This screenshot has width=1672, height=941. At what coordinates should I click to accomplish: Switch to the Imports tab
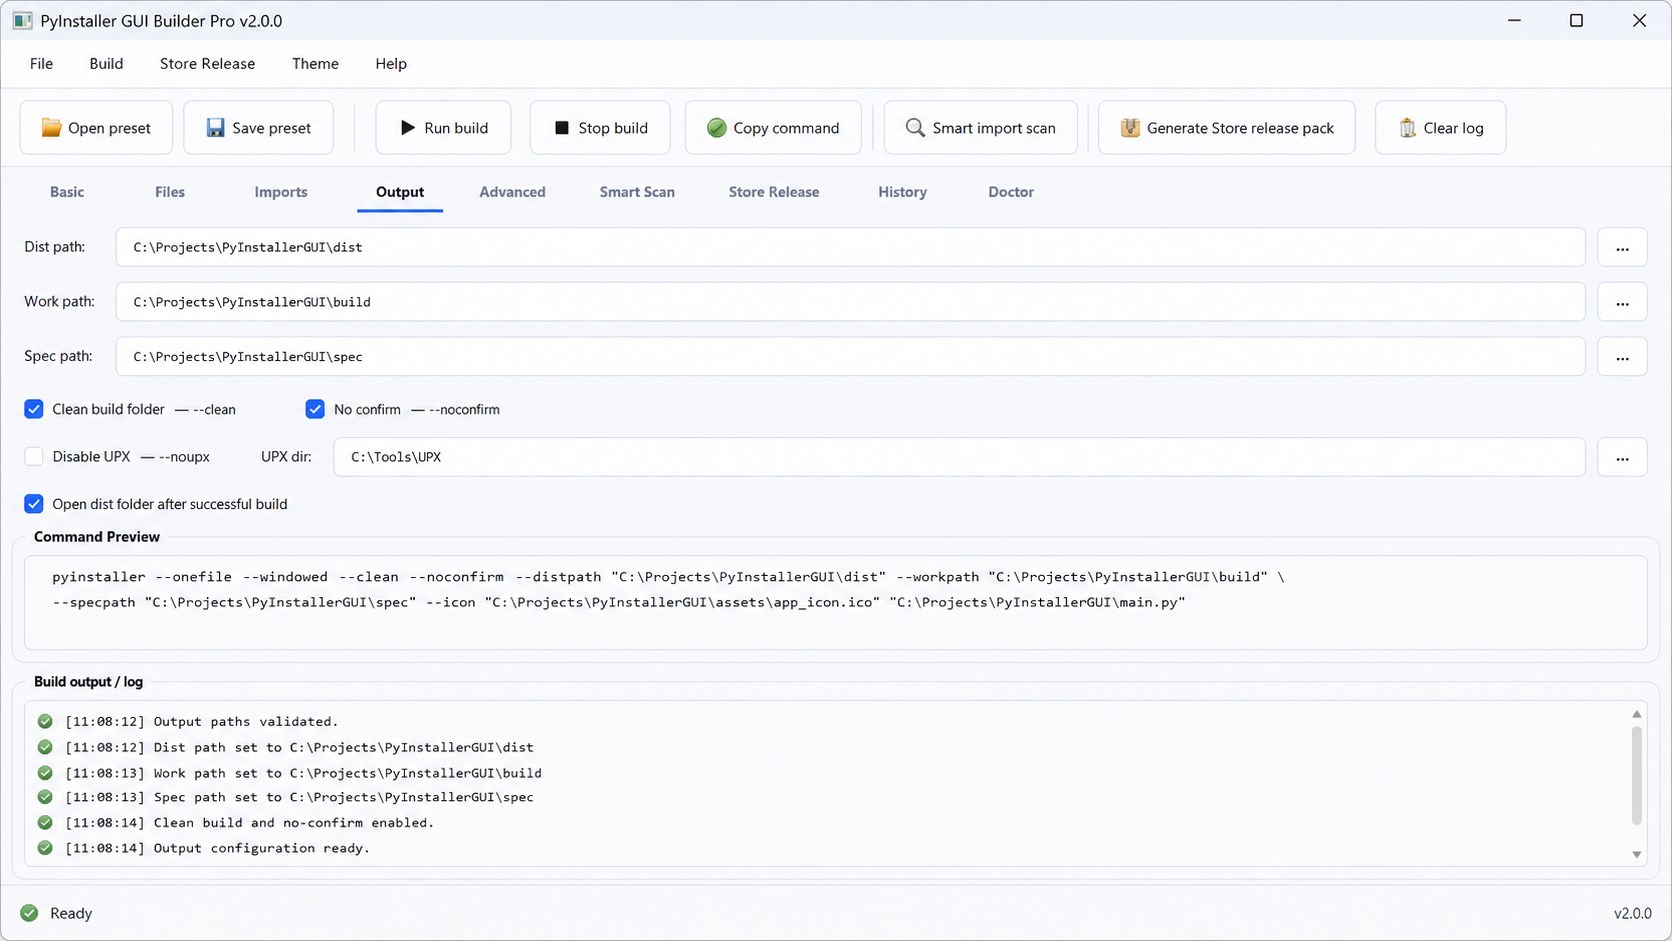[281, 192]
